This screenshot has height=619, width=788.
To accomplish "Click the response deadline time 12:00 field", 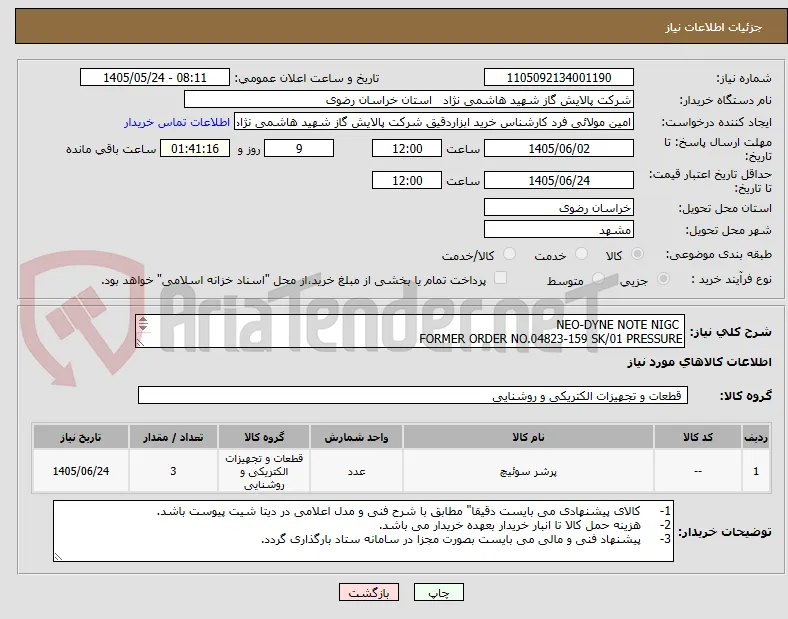I will click(x=407, y=149).
